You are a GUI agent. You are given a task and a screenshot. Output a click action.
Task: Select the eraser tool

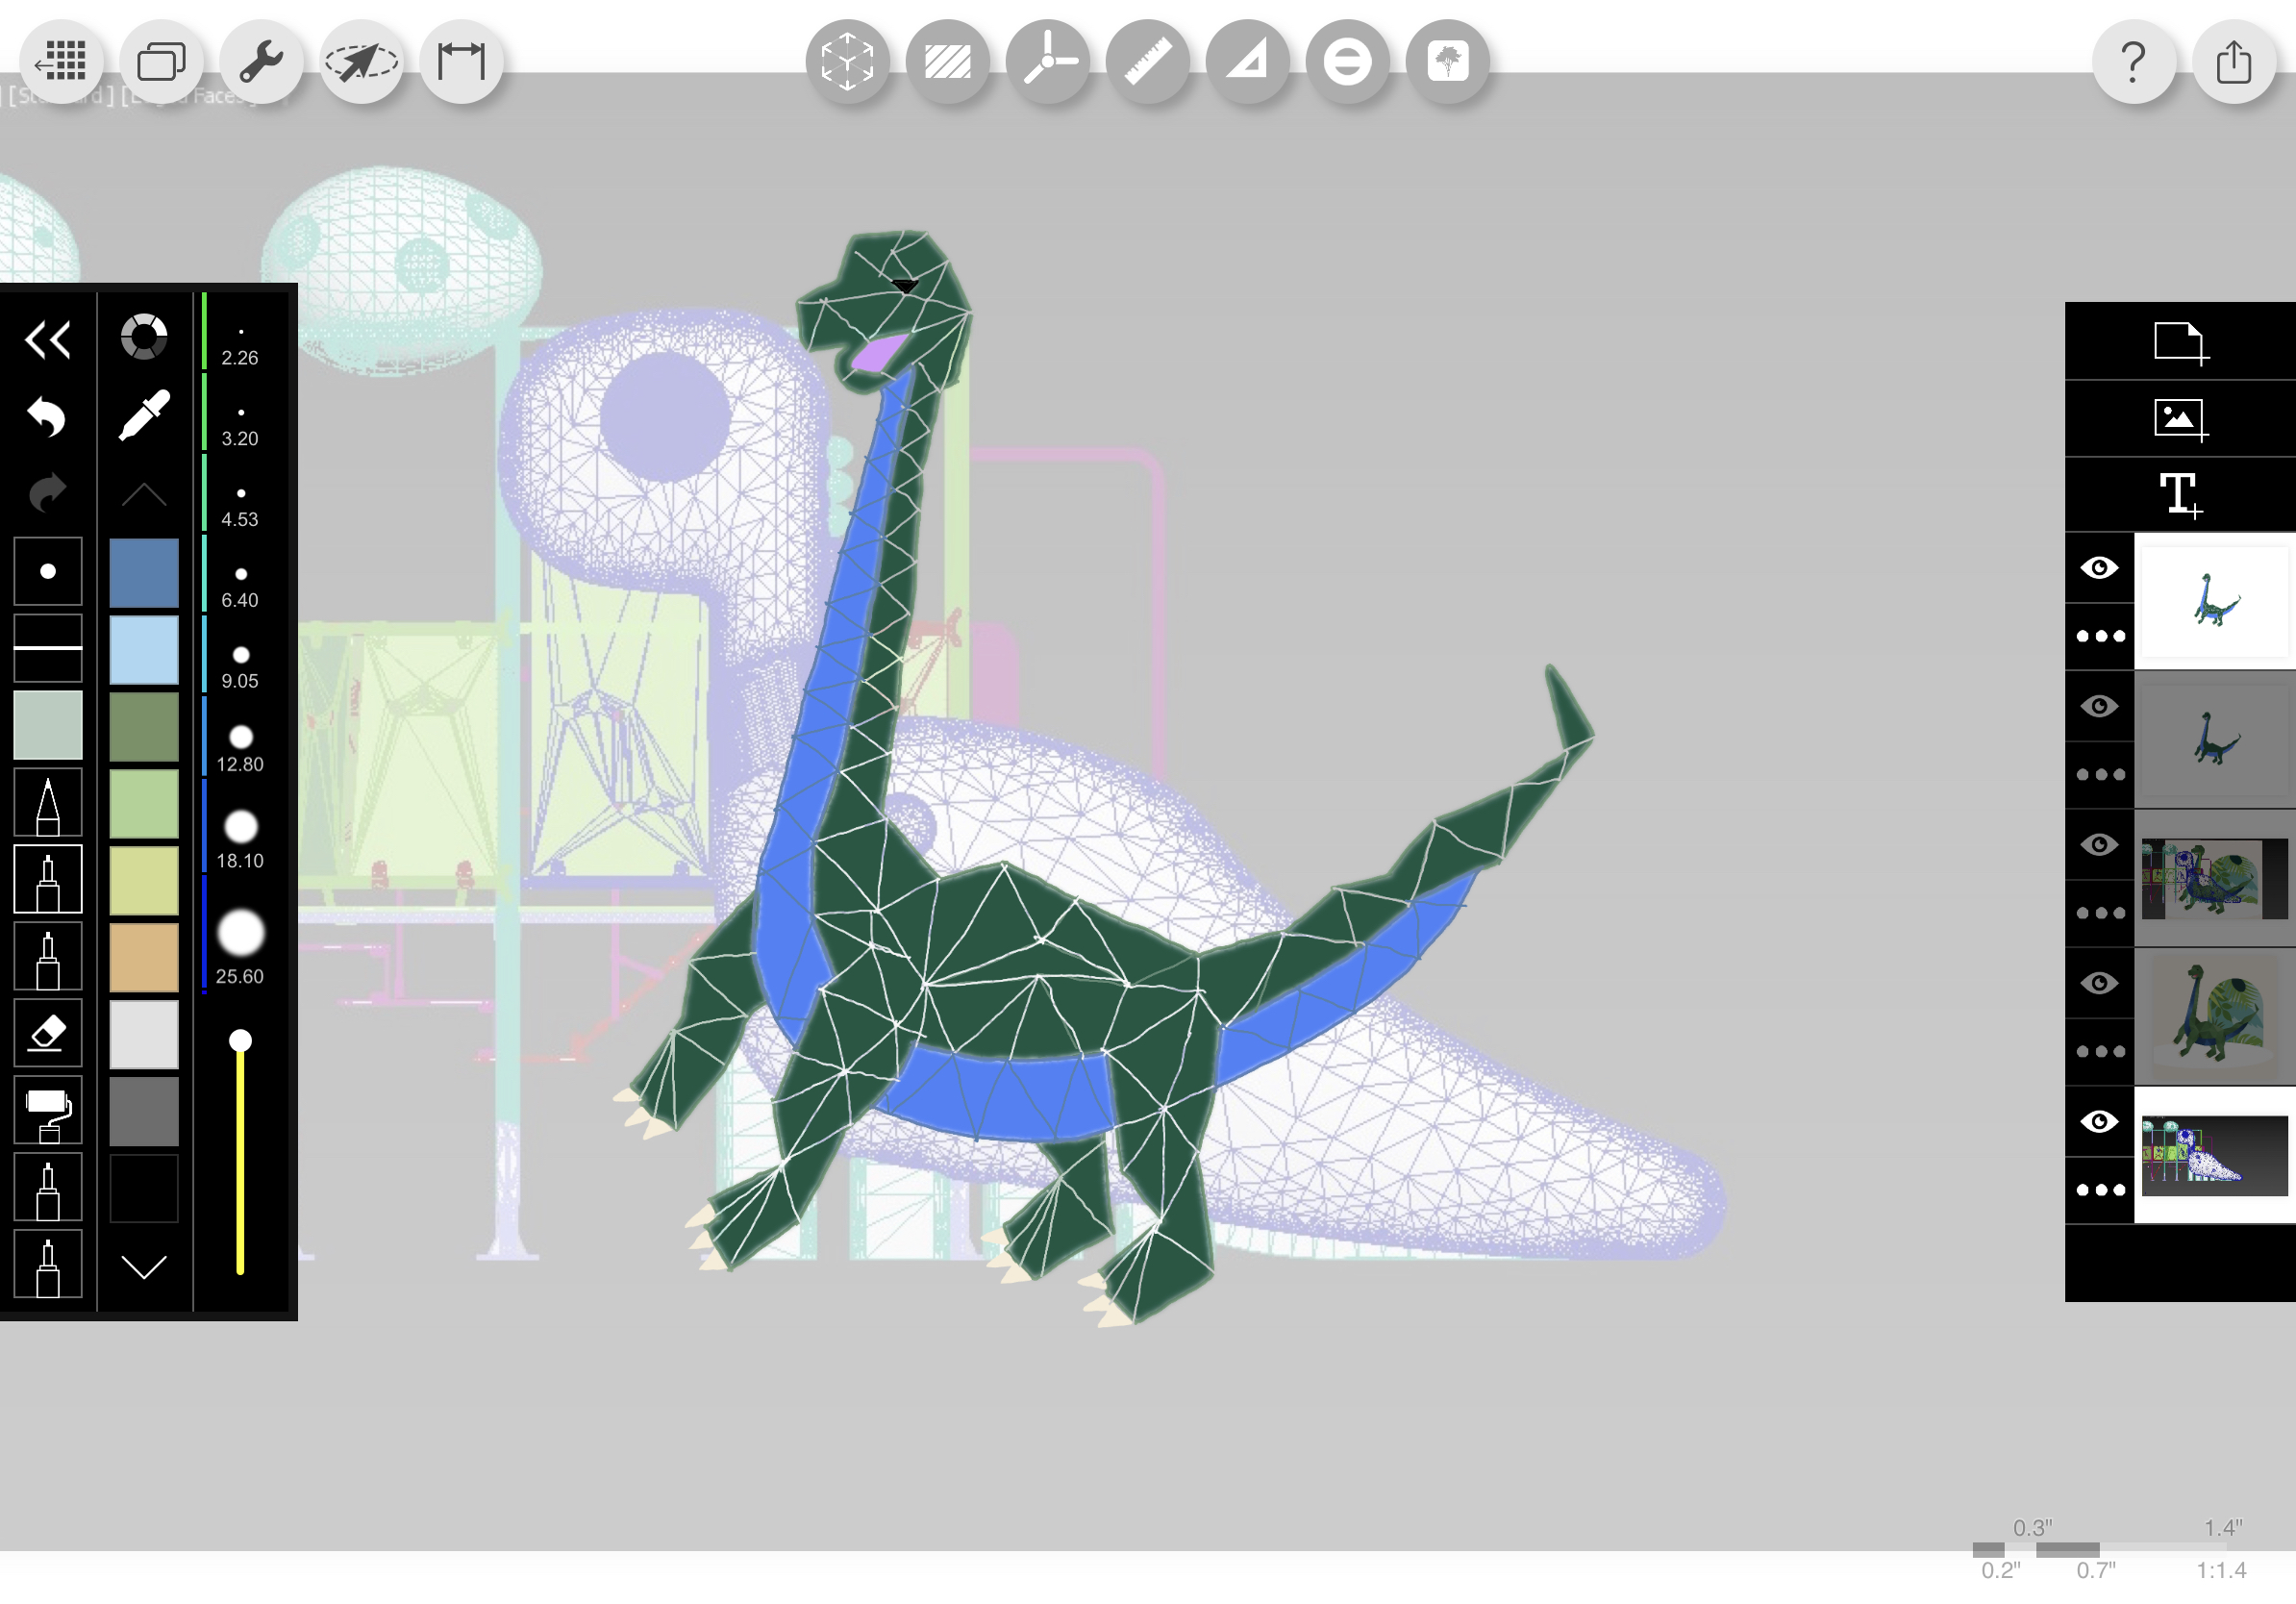coord(47,1033)
